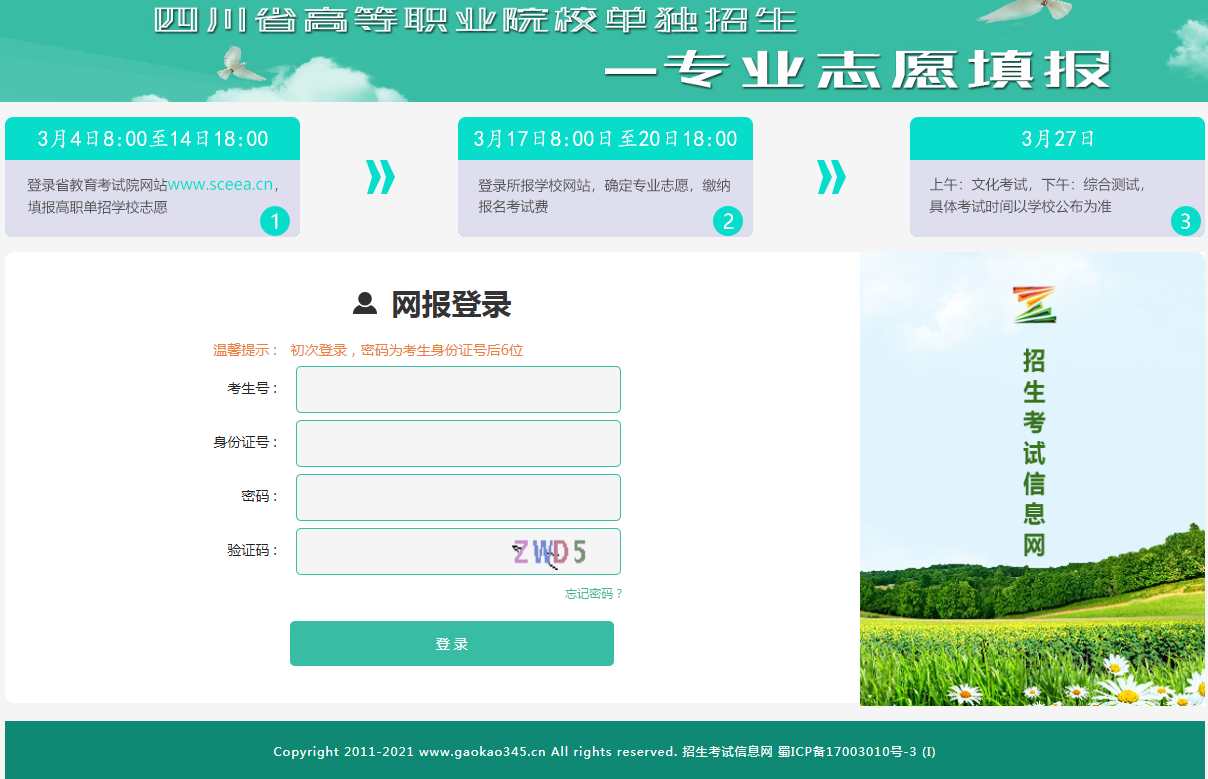Click the 3月17日8:00至20日18:00 step header

click(605, 139)
